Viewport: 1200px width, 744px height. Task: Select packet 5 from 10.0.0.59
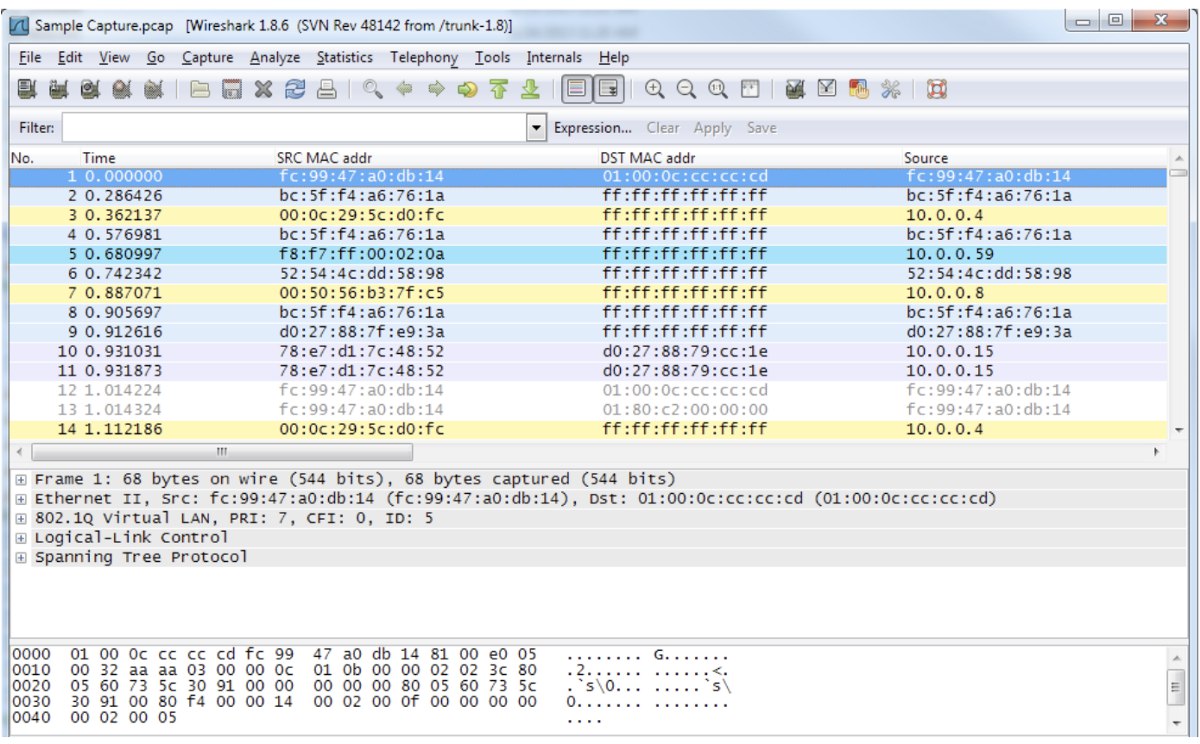point(588,254)
